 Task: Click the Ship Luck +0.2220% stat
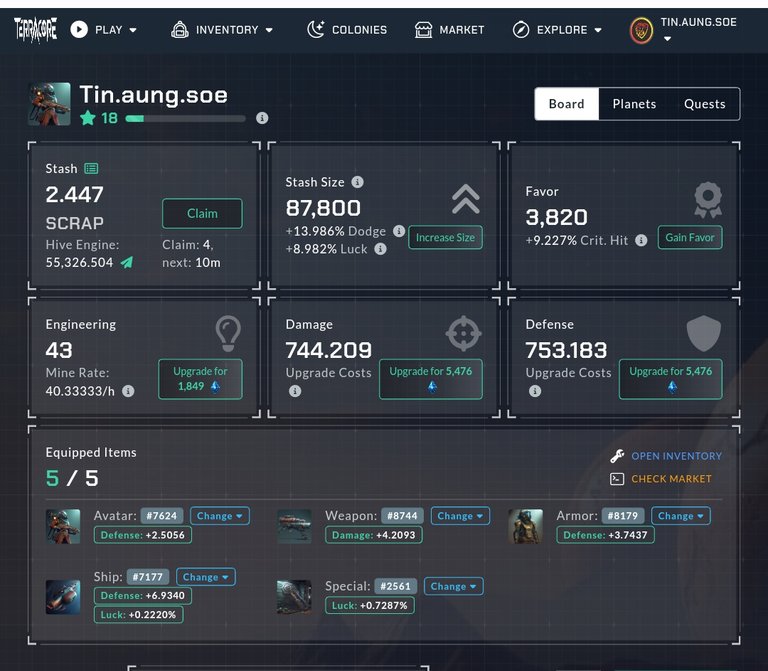pos(139,615)
